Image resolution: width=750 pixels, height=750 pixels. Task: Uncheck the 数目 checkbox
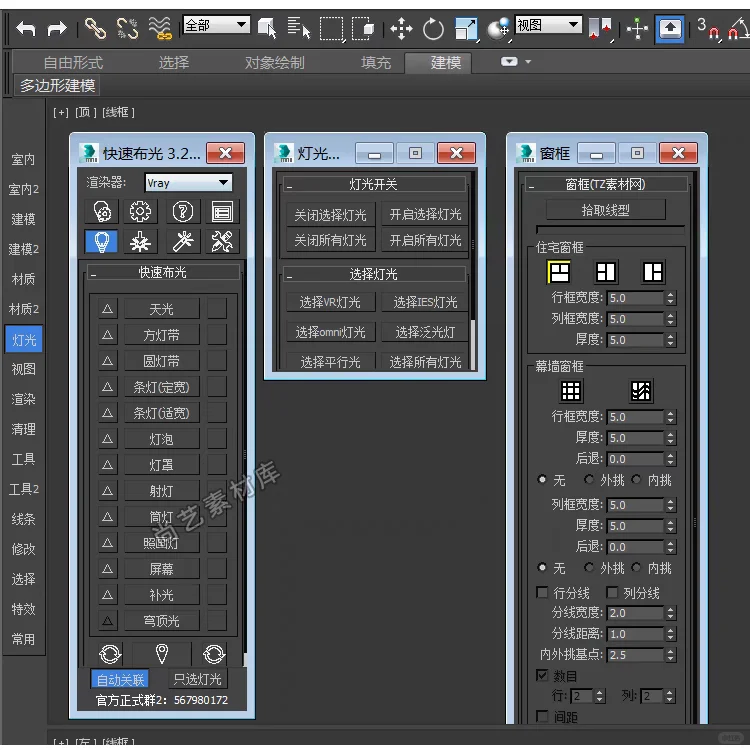(542, 675)
